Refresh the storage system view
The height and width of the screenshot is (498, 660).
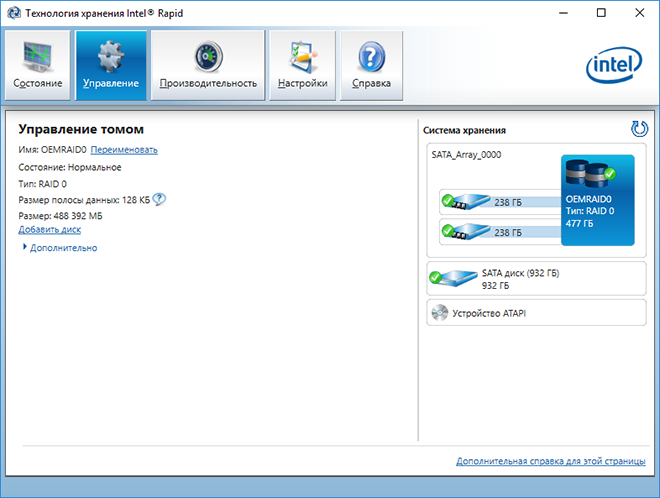tap(639, 129)
